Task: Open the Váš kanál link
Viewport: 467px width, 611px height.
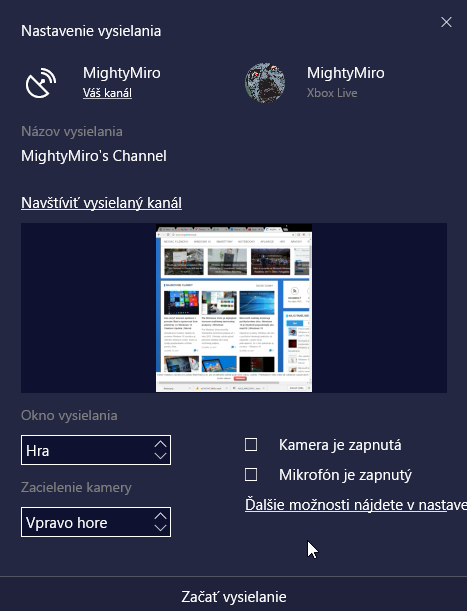Action: (x=107, y=93)
